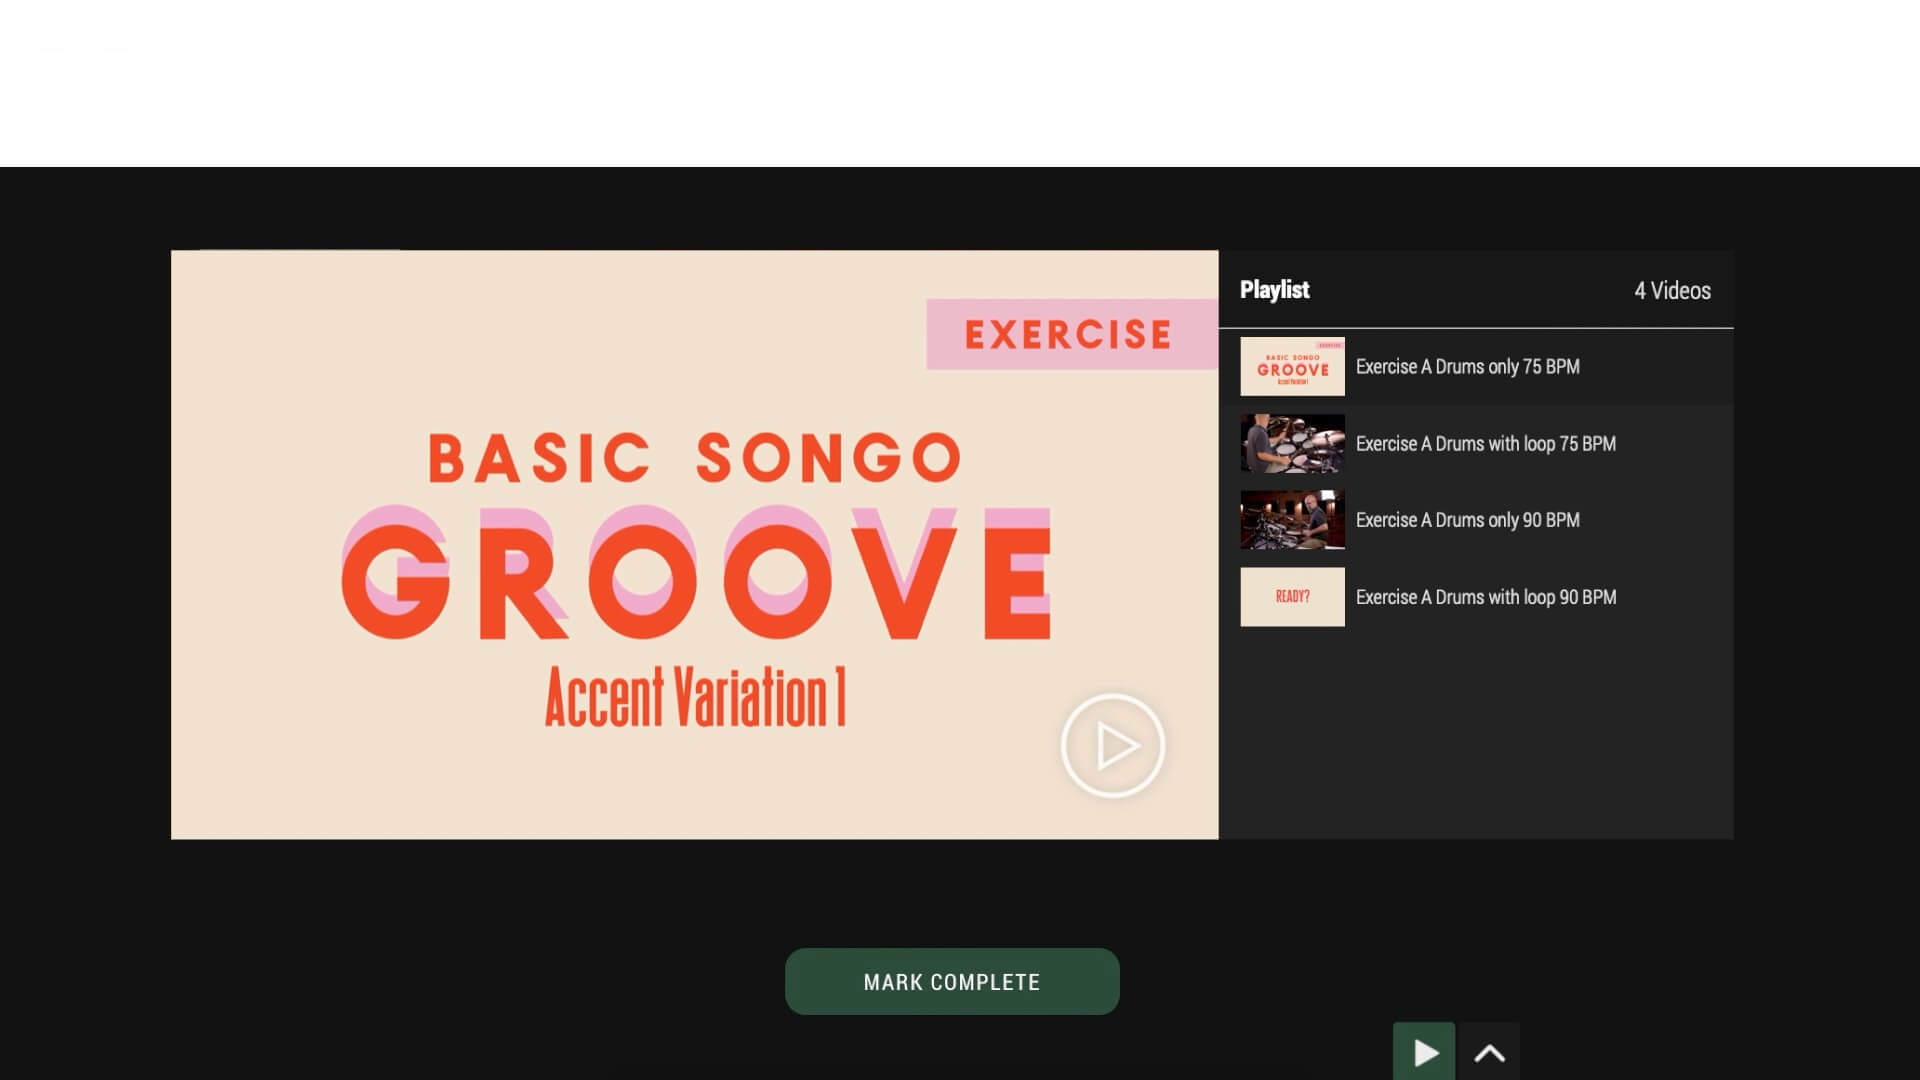The image size is (1920, 1080).
Task: Click the Basic Songo Groove playlist thumbnail
Action: click(1292, 366)
